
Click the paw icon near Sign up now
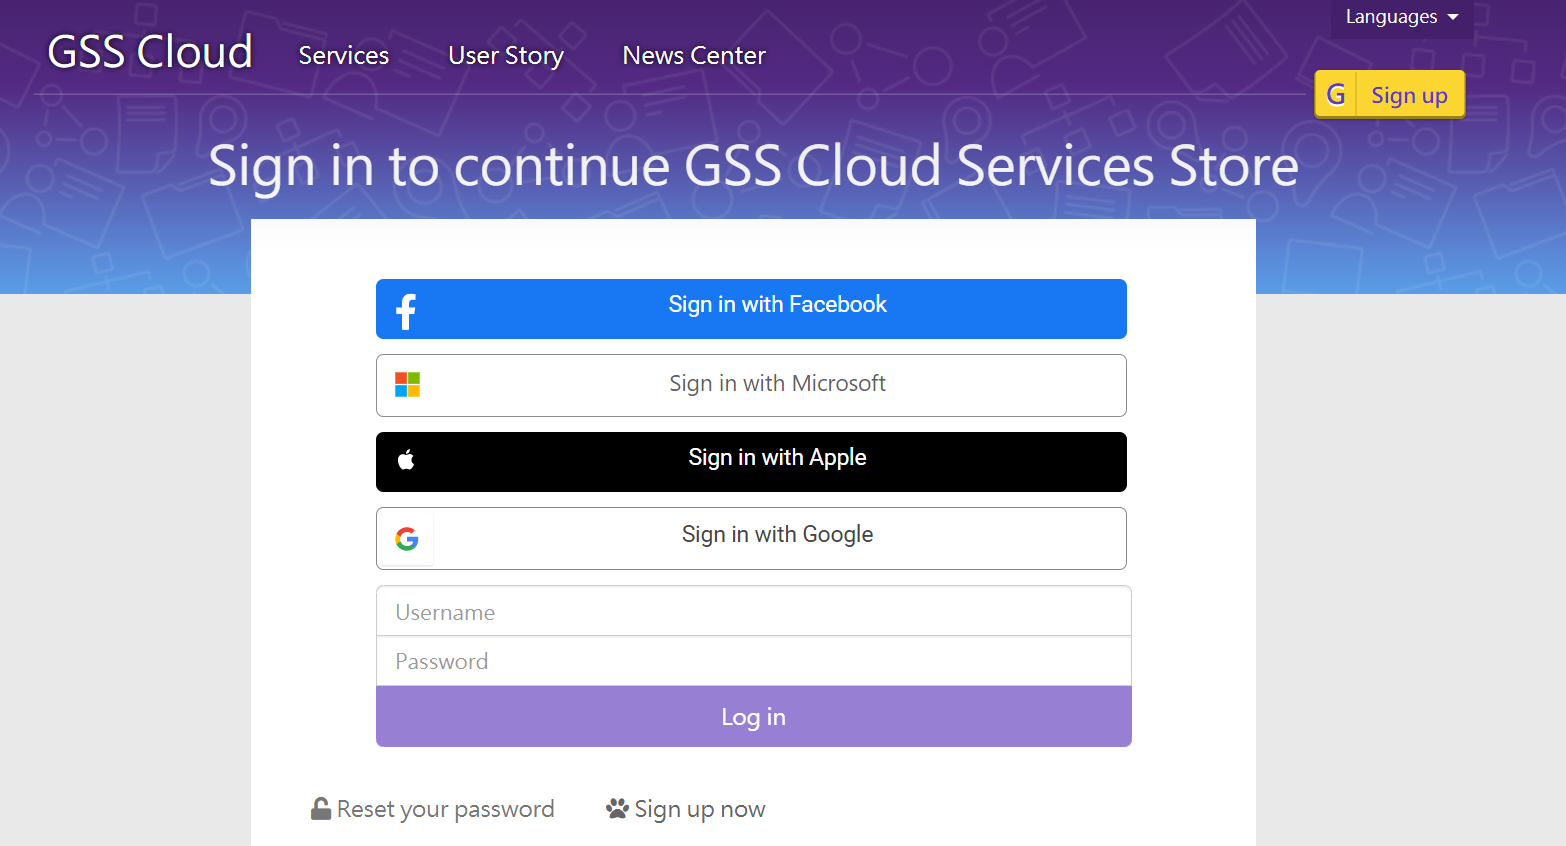pyautogui.click(x=617, y=808)
